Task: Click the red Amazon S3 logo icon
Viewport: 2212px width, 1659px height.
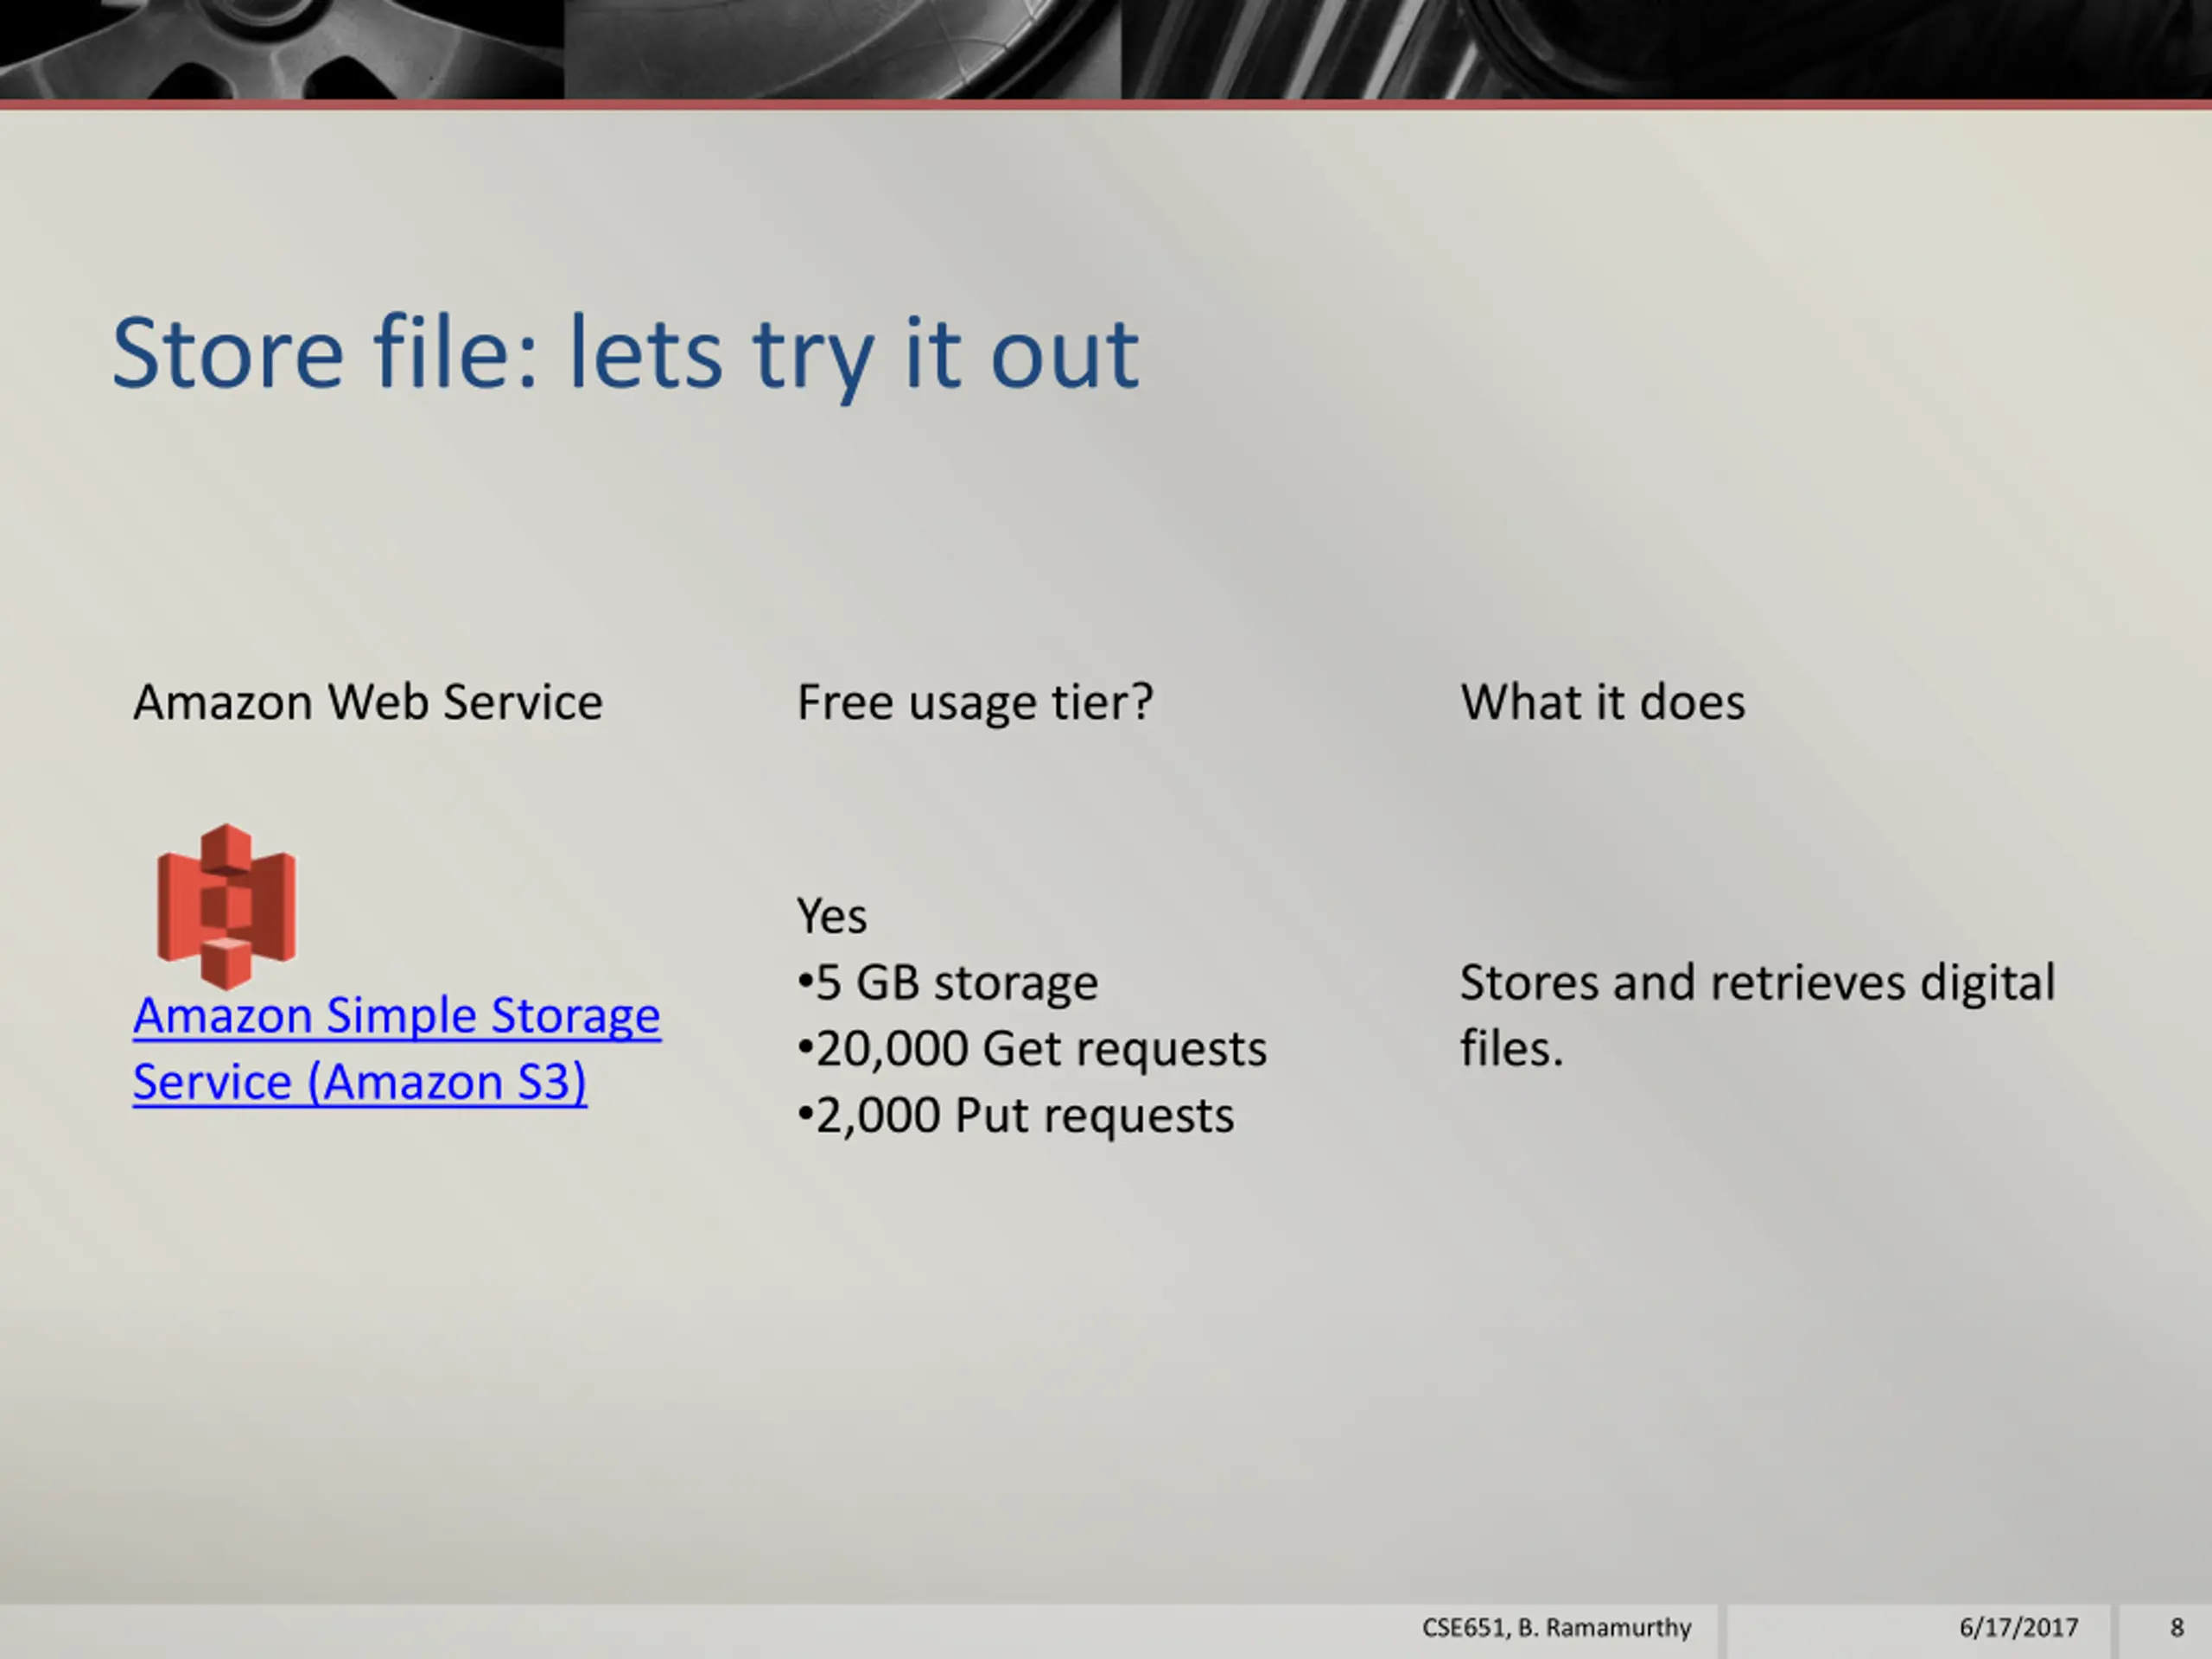Action: pyautogui.click(x=227, y=906)
